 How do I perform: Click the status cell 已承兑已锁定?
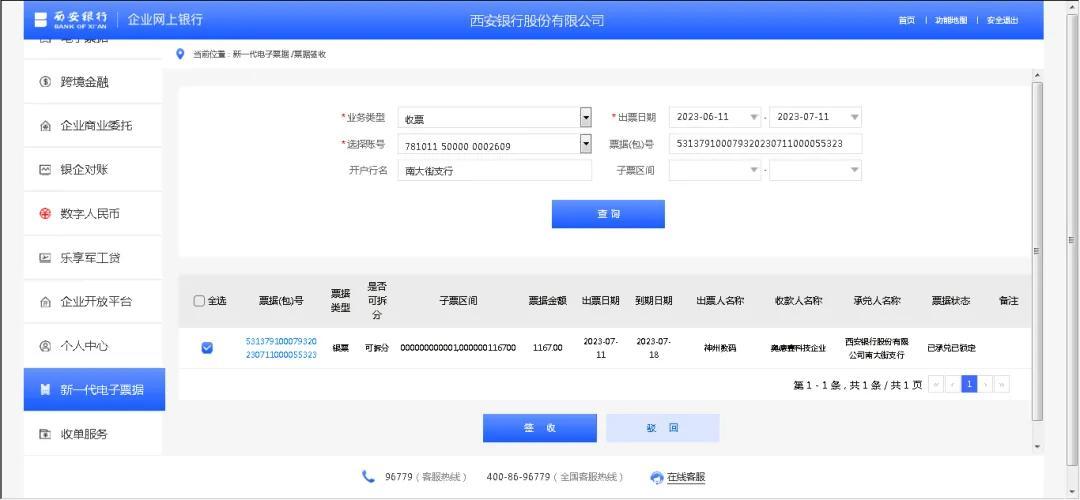coord(951,348)
